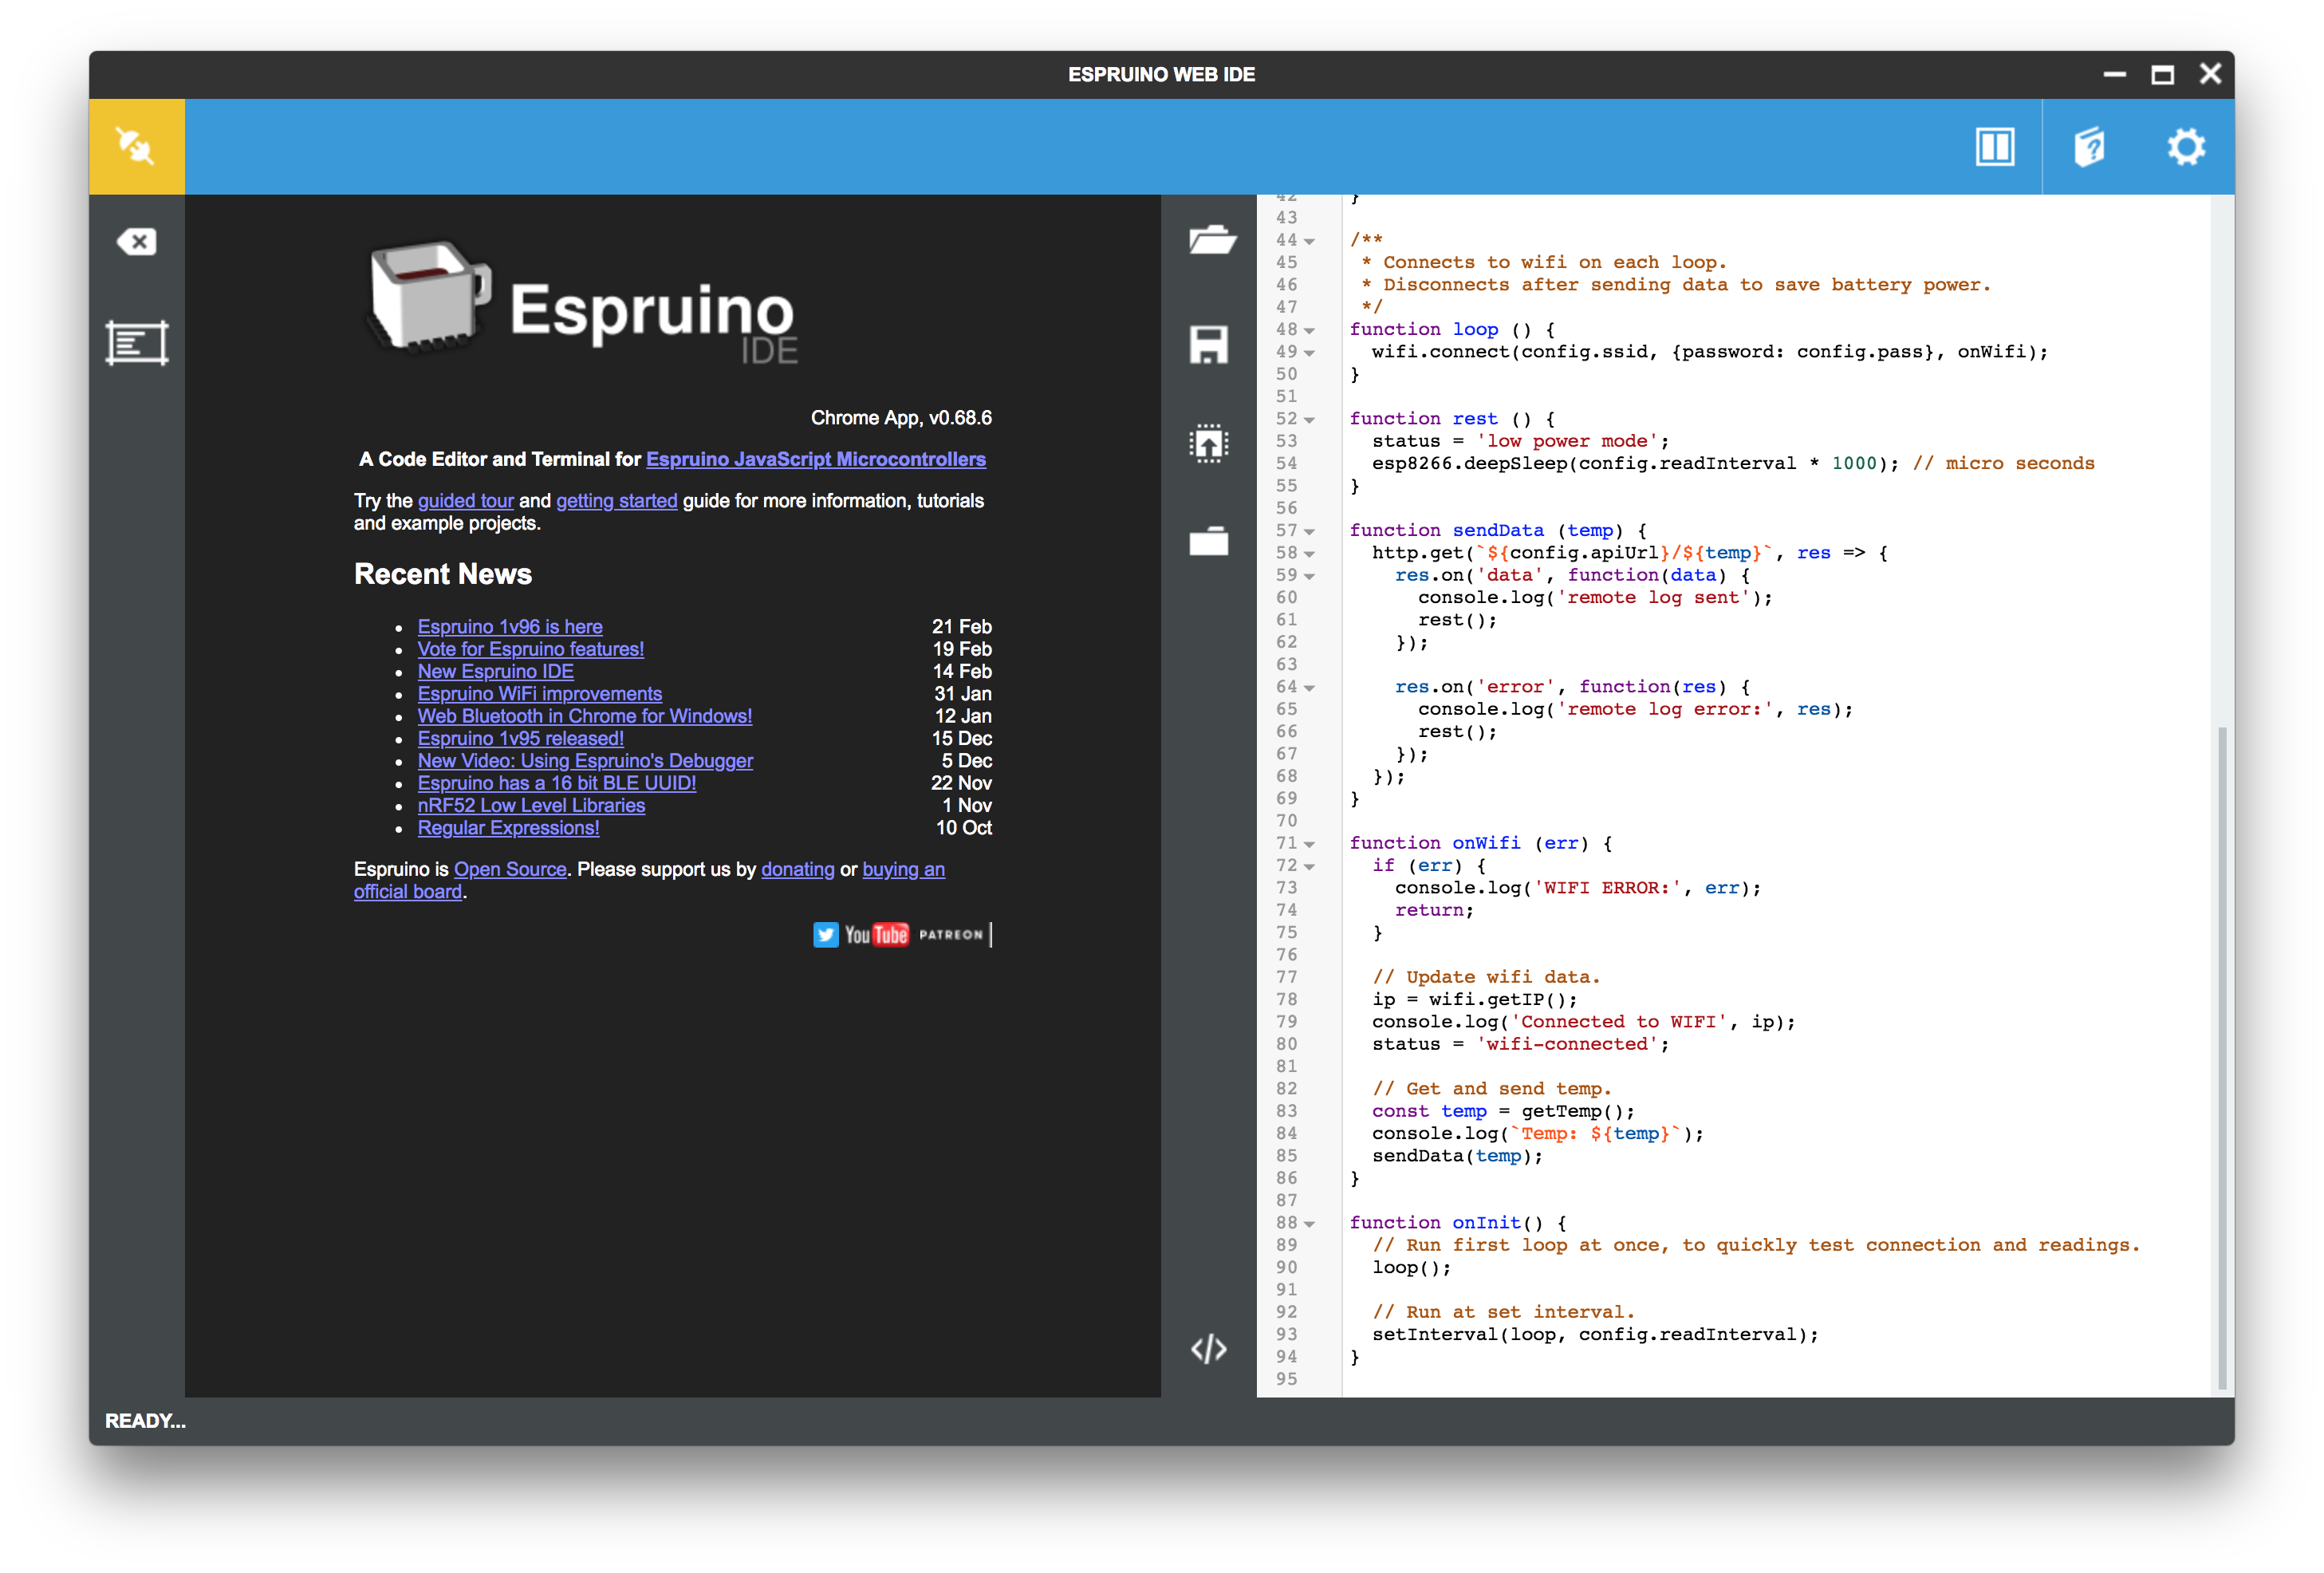Open the Open Source link
Screen dimensions: 2324x1573
coord(510,870)
